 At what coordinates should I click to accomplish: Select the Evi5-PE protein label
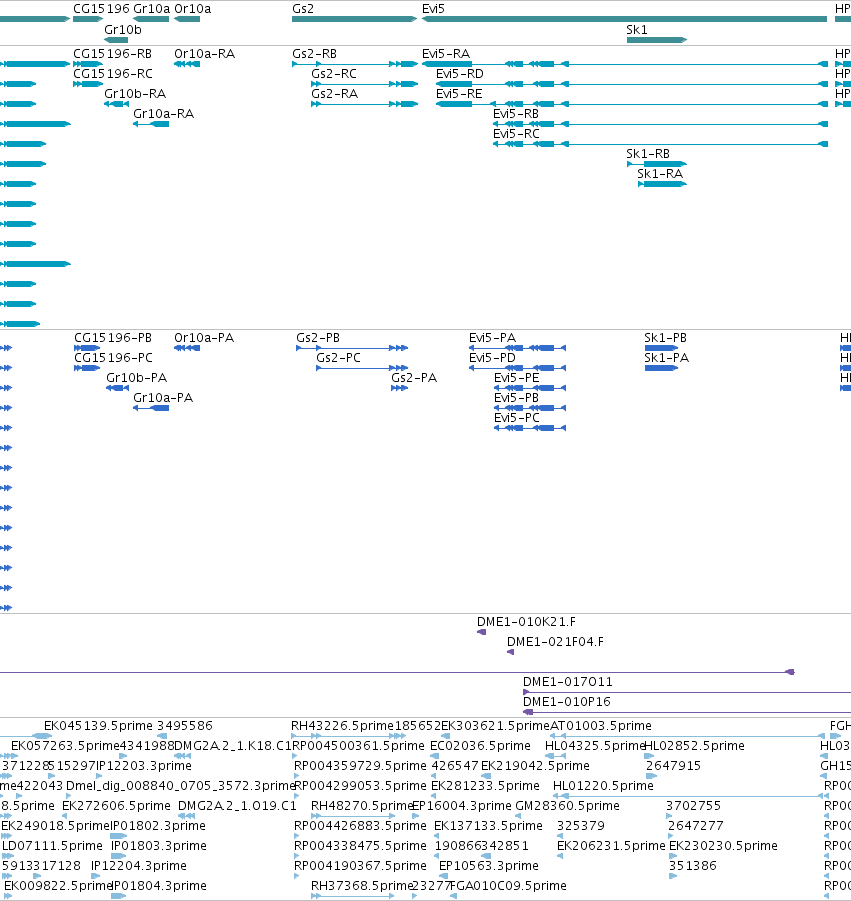[517, 378]
